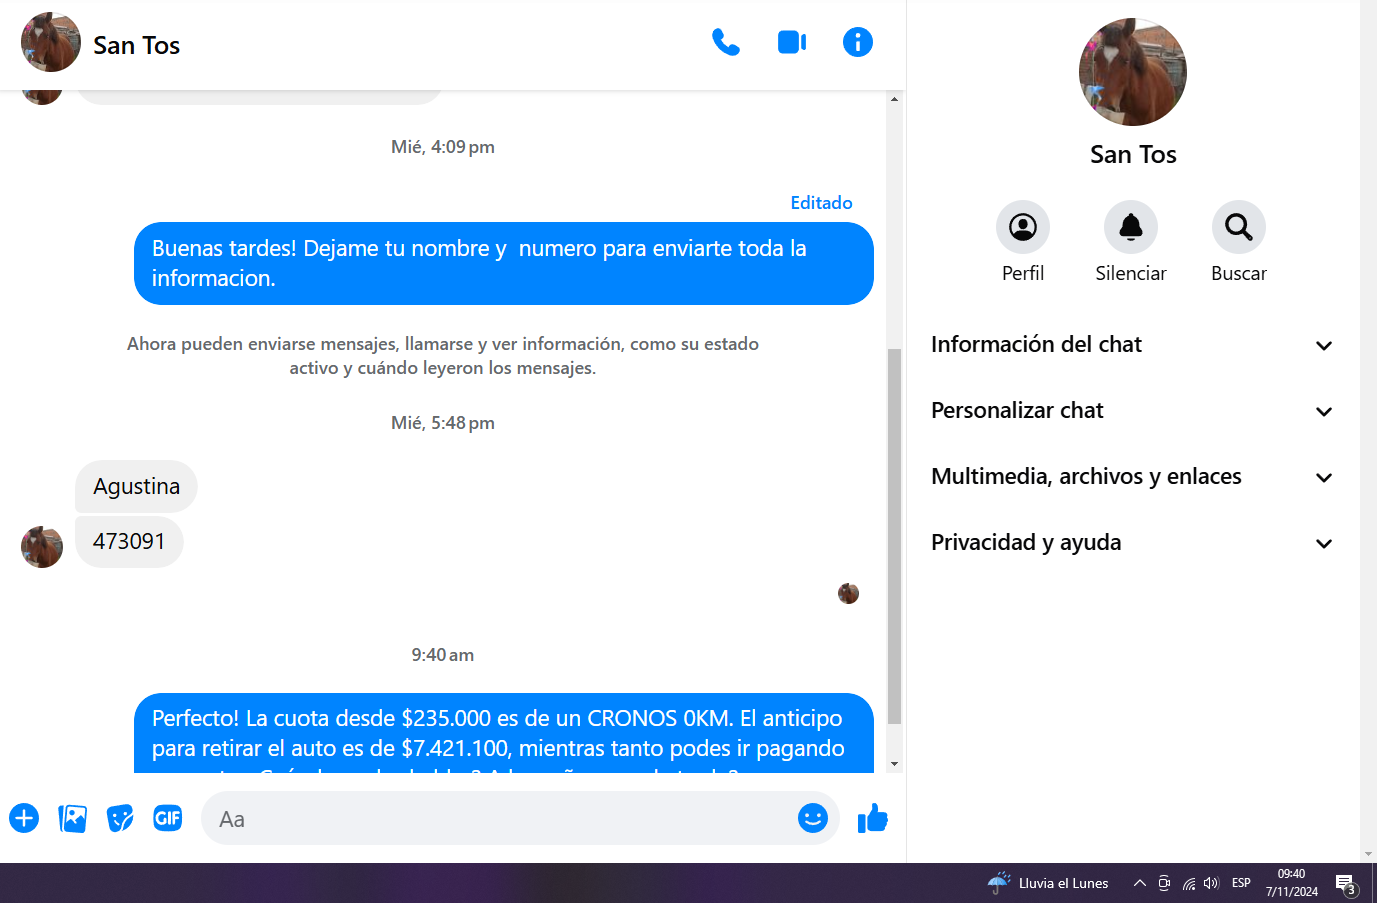Open conversation information panel icon

[858, 42]
